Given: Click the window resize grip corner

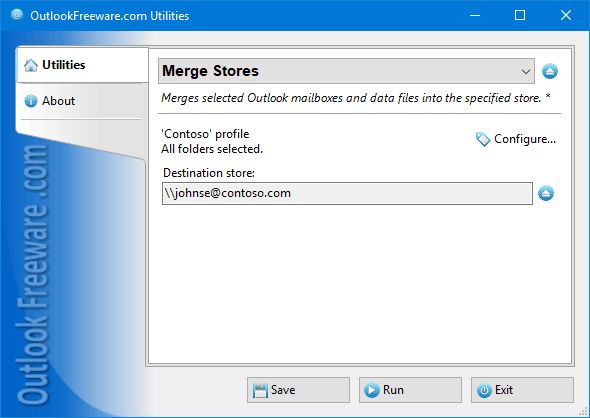Looking at the screenshot, I should pos(584,412).
